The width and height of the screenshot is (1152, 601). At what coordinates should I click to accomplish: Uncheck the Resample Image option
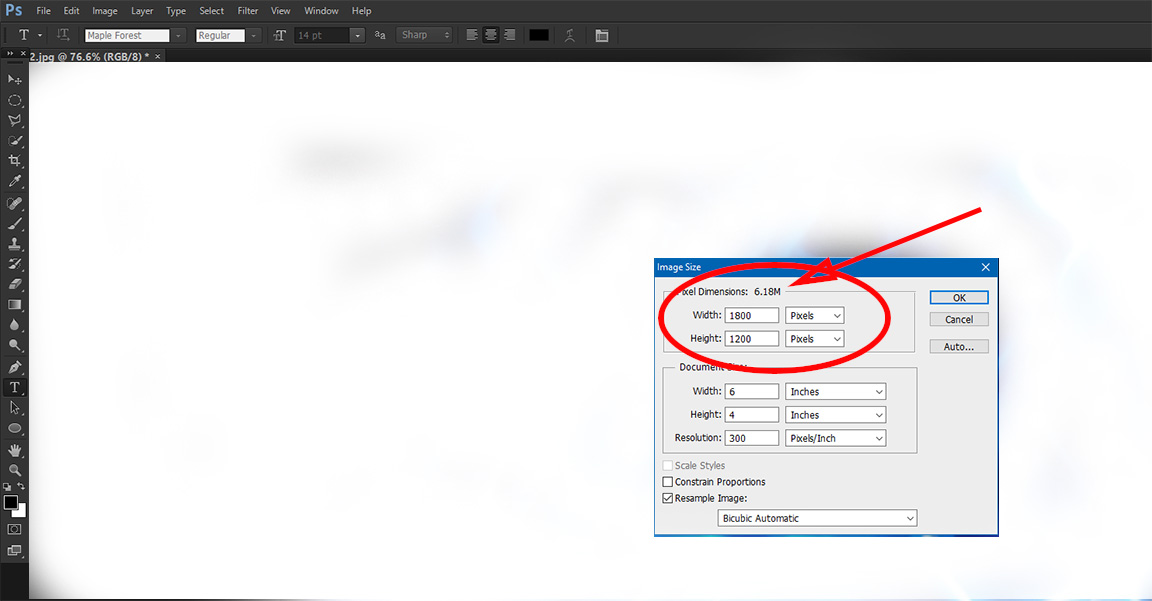coord(667,497)
